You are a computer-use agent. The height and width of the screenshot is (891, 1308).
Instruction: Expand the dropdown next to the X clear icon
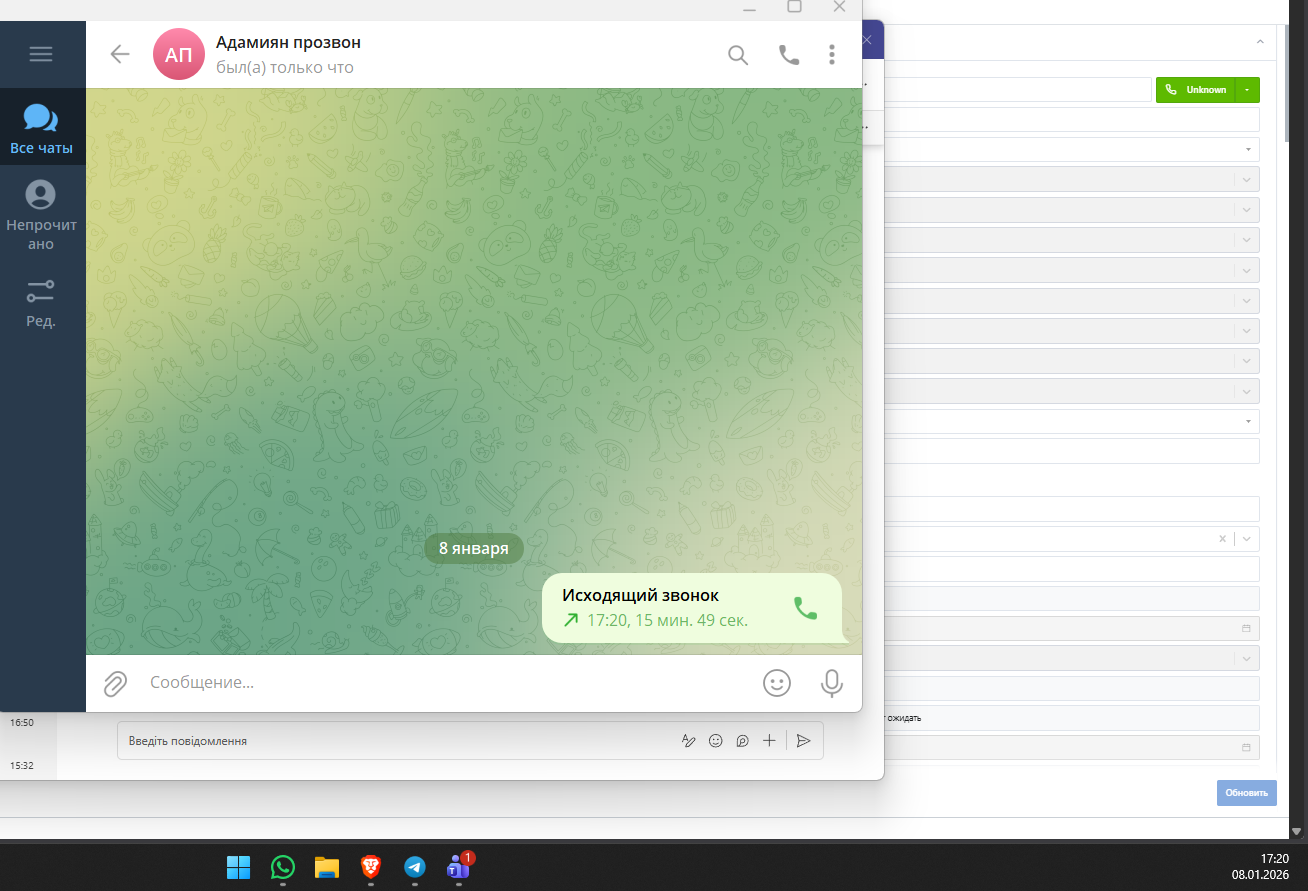coord(1247,539)
